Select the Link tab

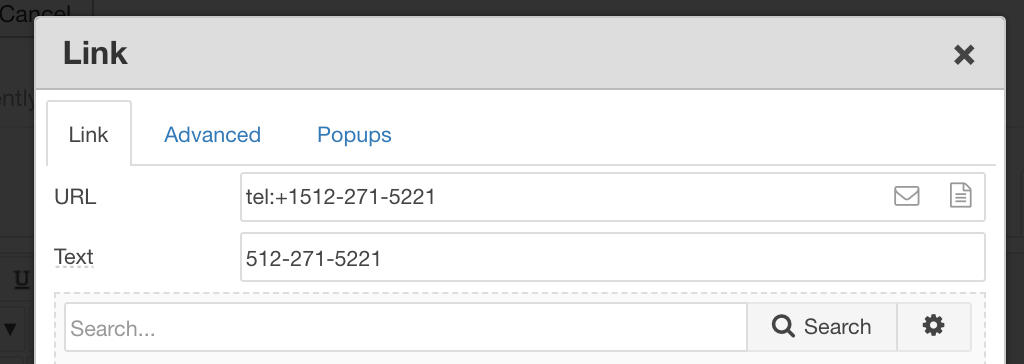[89, 135]
